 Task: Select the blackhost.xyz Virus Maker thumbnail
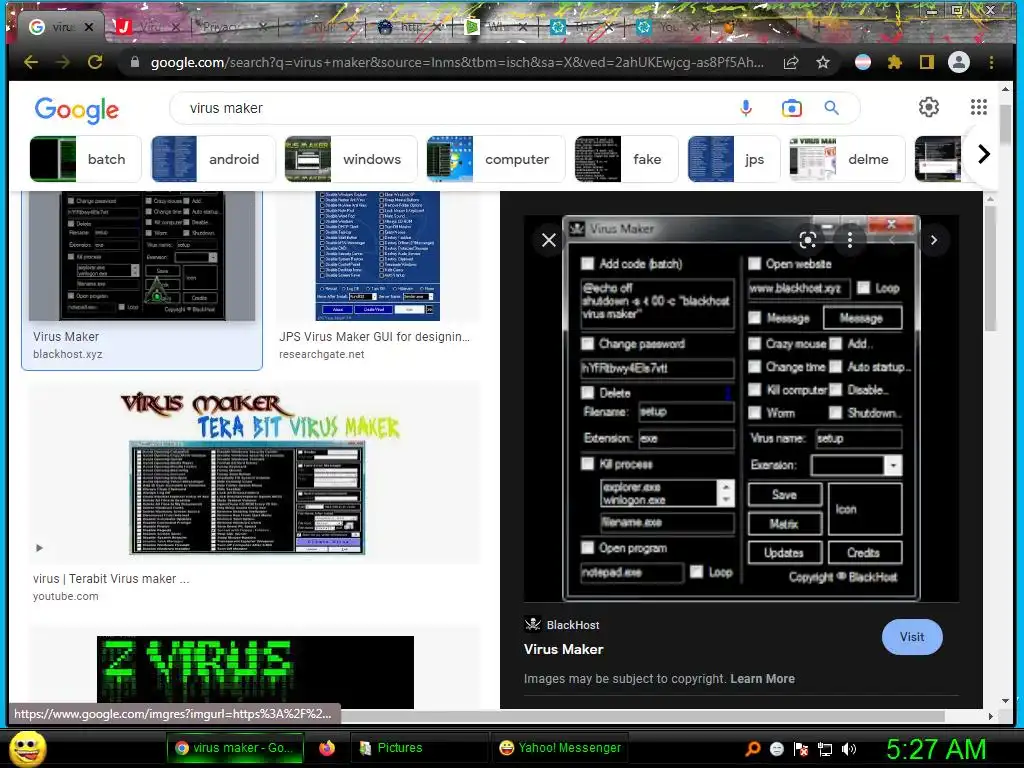[142, 257]
